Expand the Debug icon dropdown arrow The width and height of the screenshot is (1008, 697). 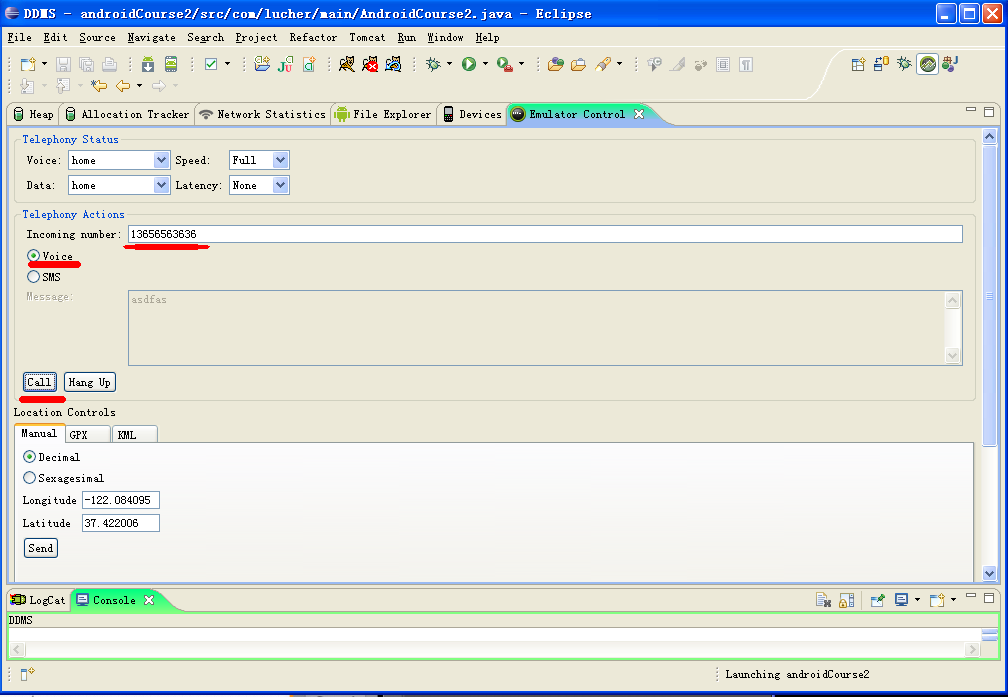(449, 64)
